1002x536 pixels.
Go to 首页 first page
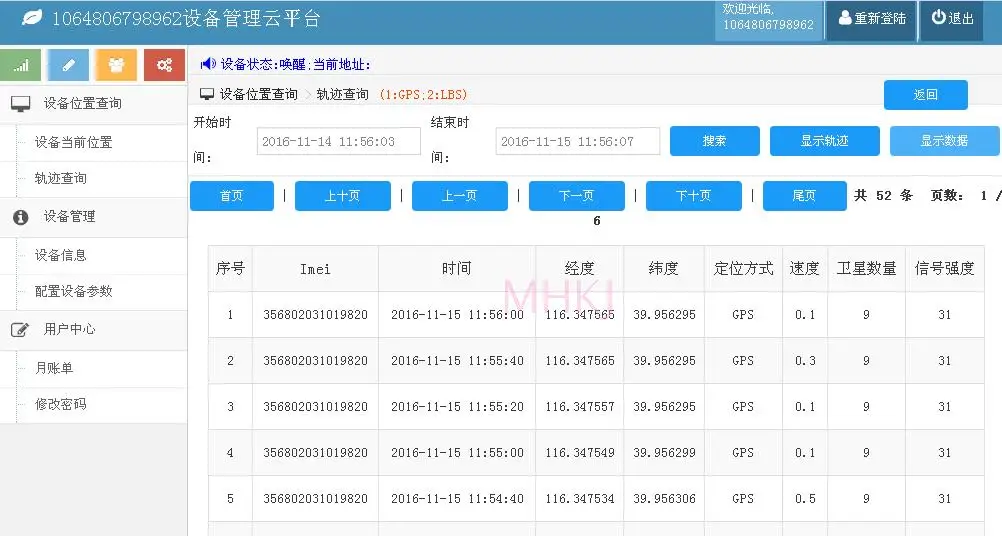[x=231, y=195]
